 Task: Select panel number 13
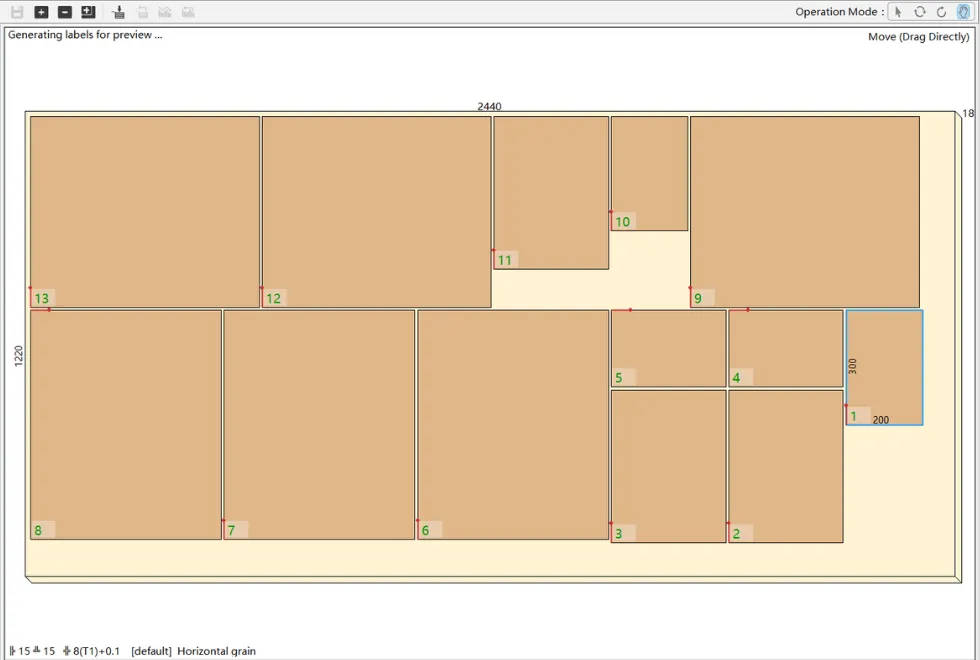pos(145,212)
